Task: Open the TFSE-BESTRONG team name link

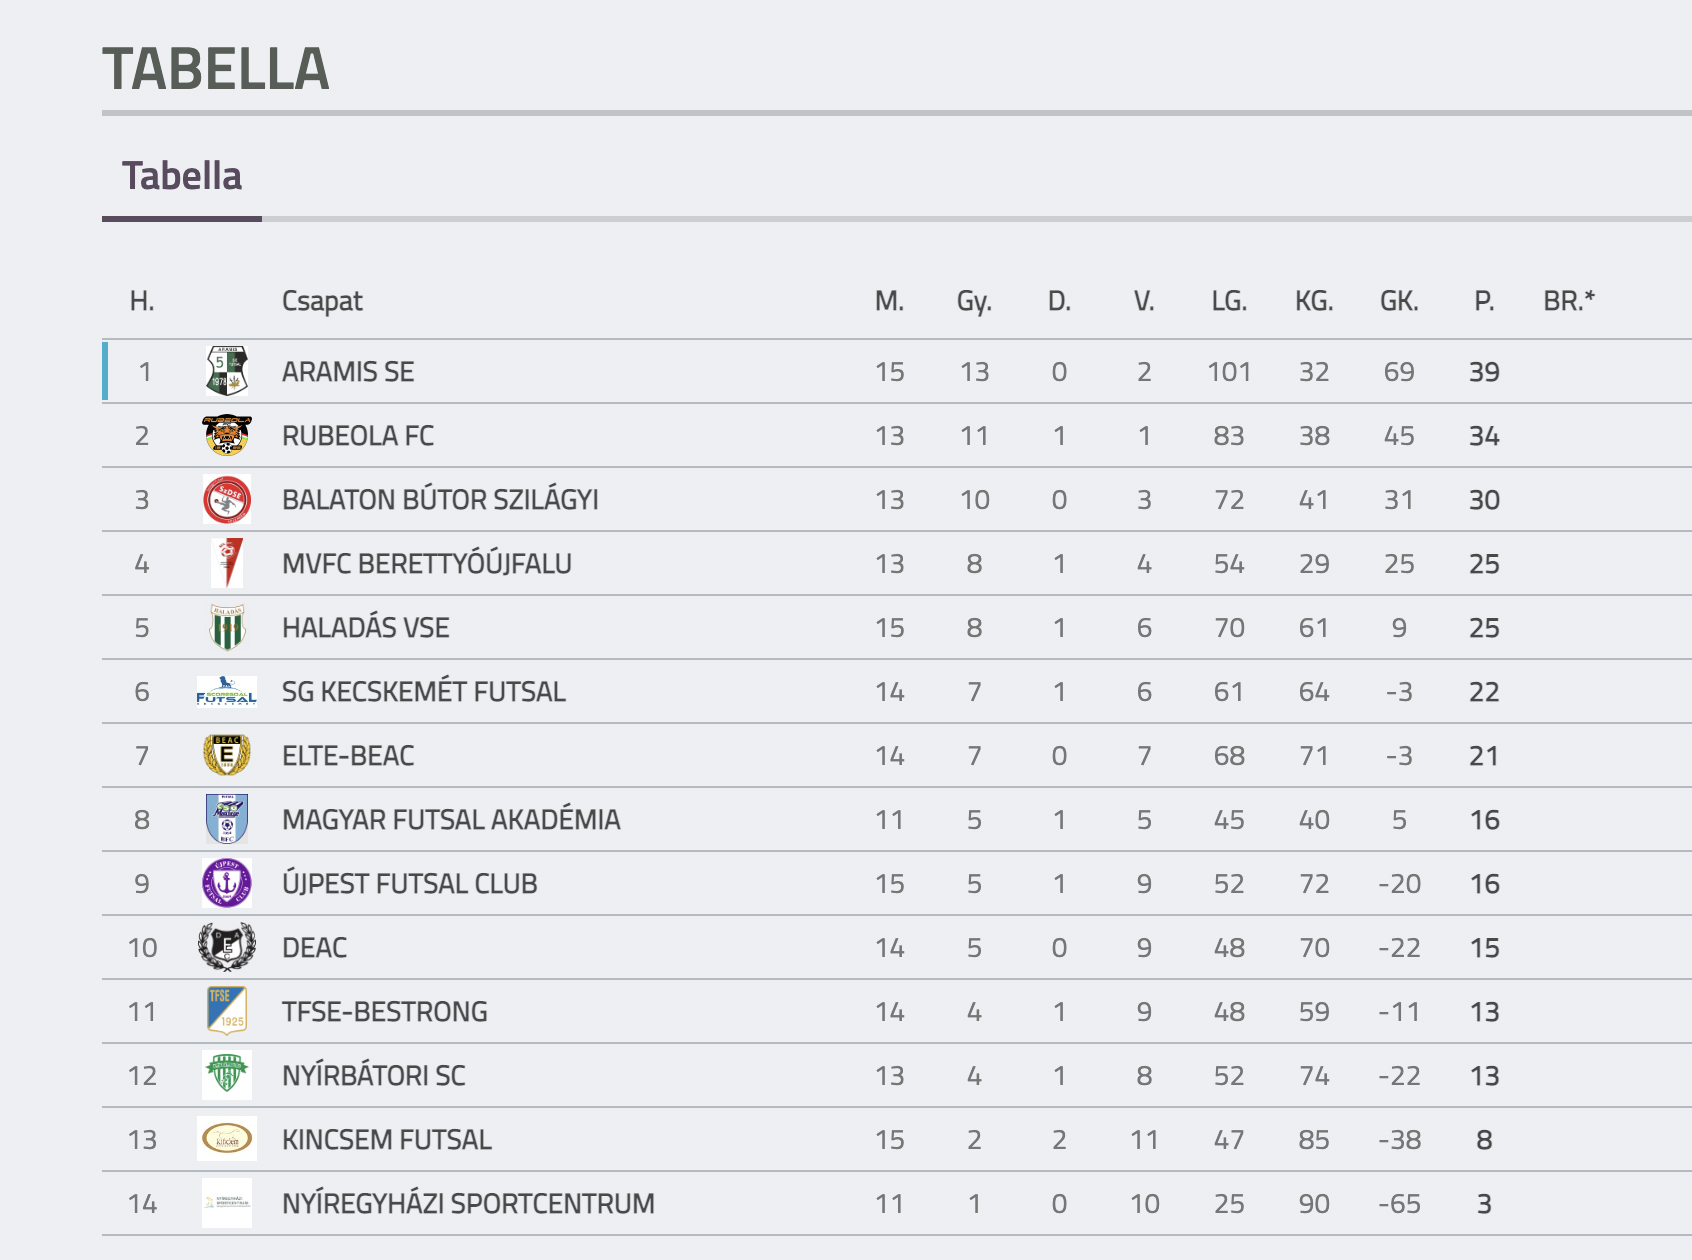Action: (385, 1011)
